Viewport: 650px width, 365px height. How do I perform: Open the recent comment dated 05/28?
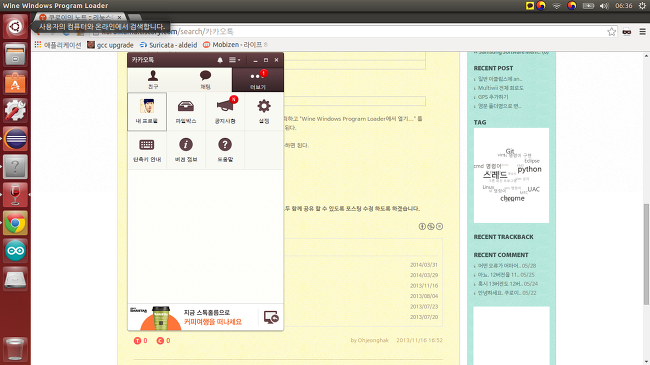pyautogui.click(x=507, y=265)
